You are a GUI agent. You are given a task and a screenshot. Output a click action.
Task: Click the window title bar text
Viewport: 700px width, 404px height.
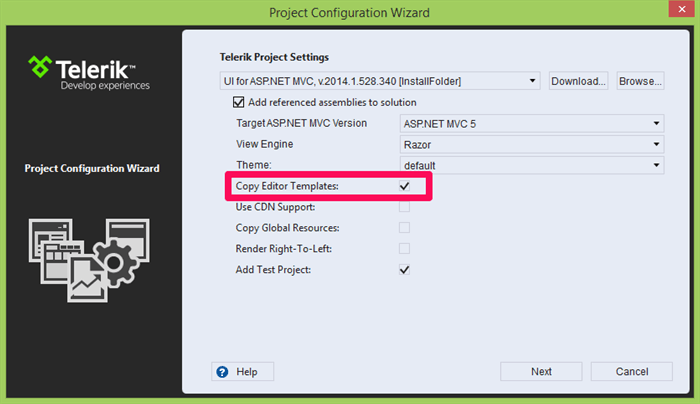pos(349,12)
